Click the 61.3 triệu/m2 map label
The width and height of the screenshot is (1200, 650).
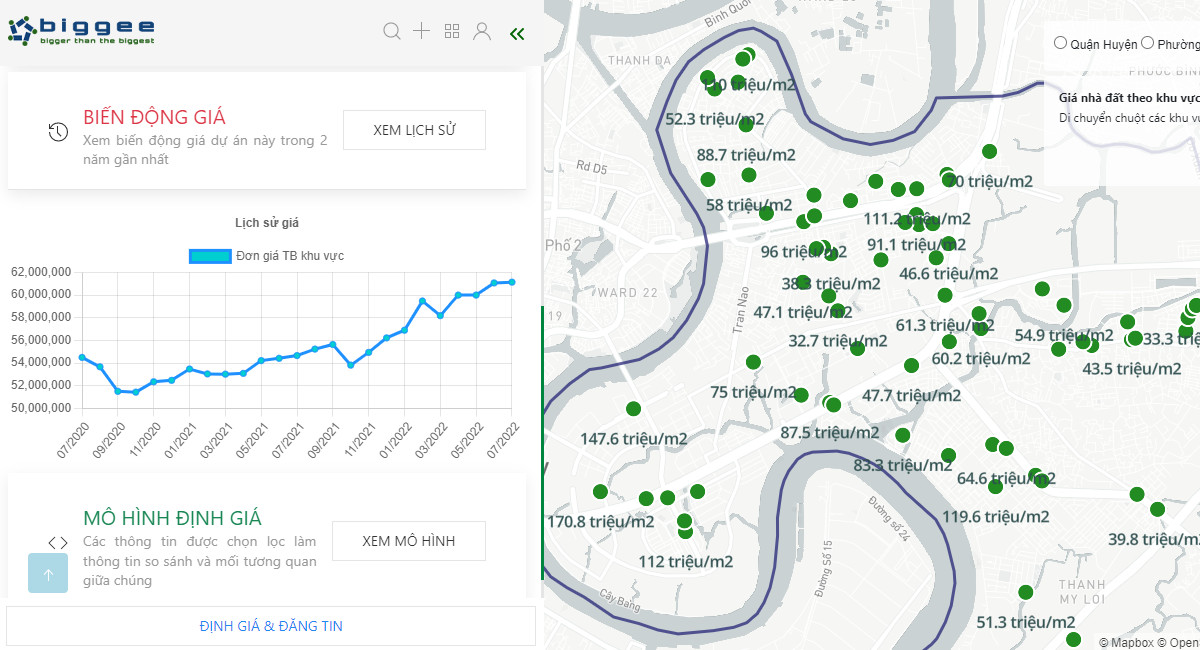[945, 325]
